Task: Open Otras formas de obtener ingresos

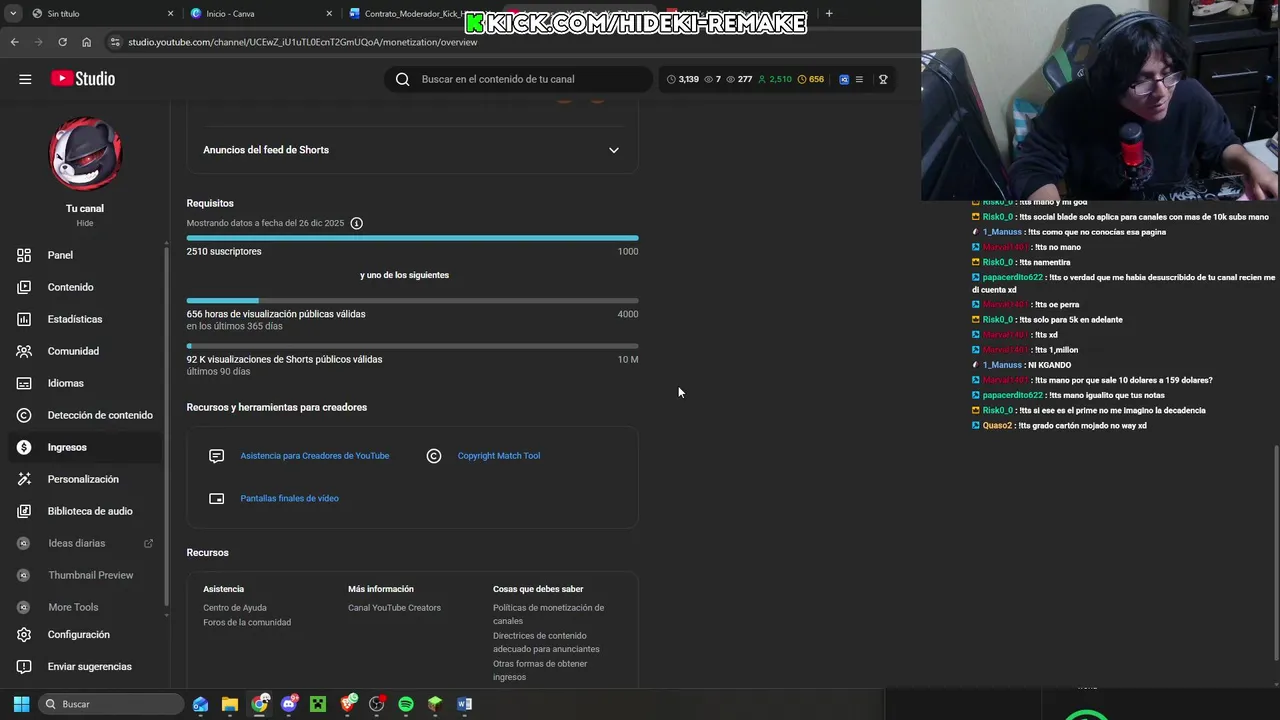Action: click(x=540, y=670)
